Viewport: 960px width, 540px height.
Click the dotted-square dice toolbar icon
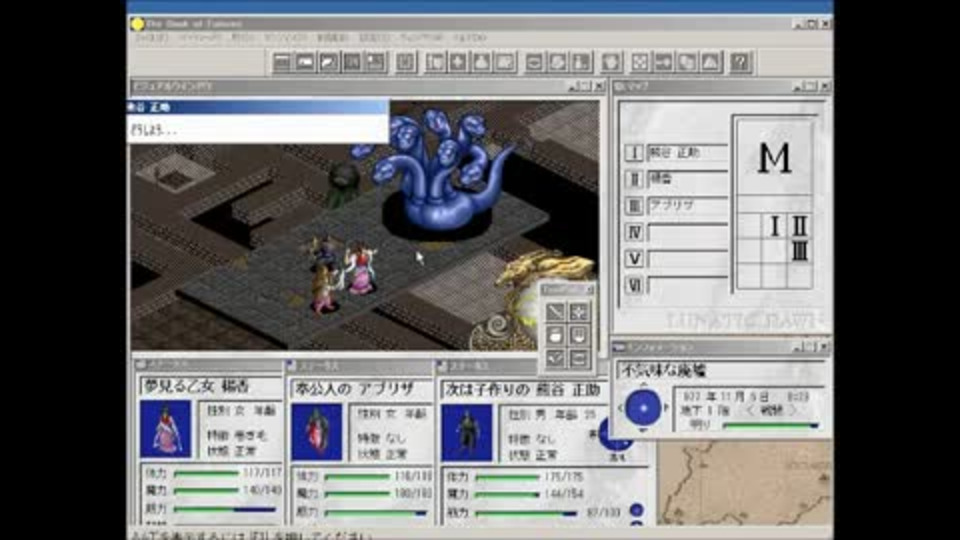pyautogui.click(x=639, y=62)
